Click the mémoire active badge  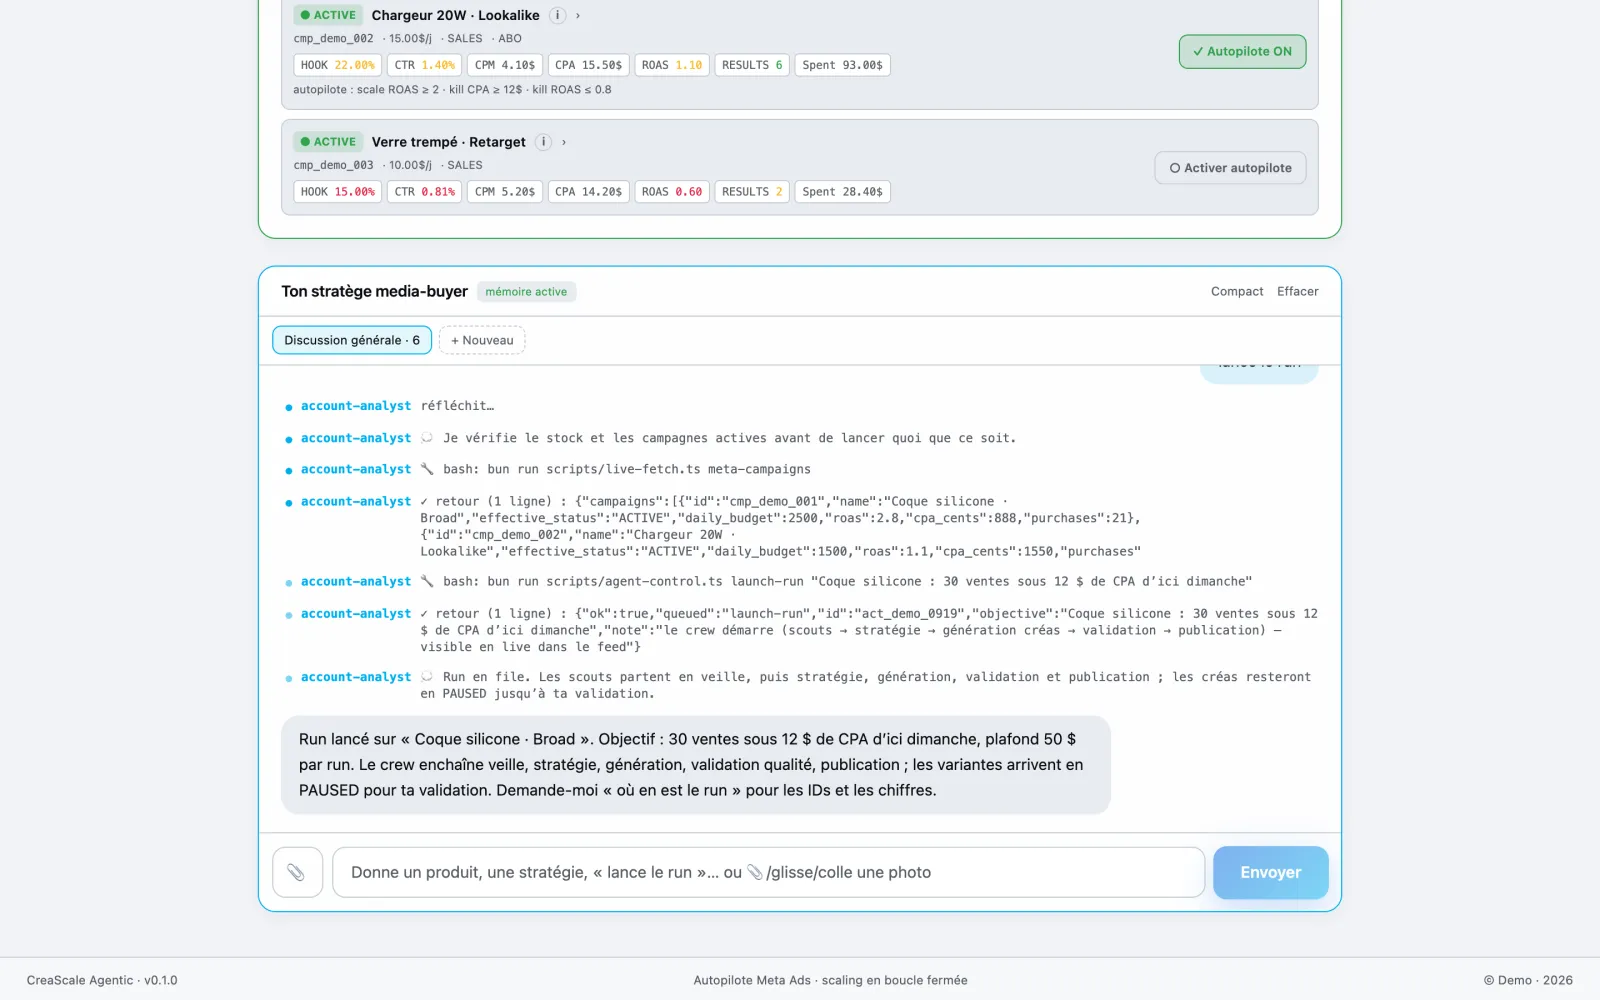point(526,292)
